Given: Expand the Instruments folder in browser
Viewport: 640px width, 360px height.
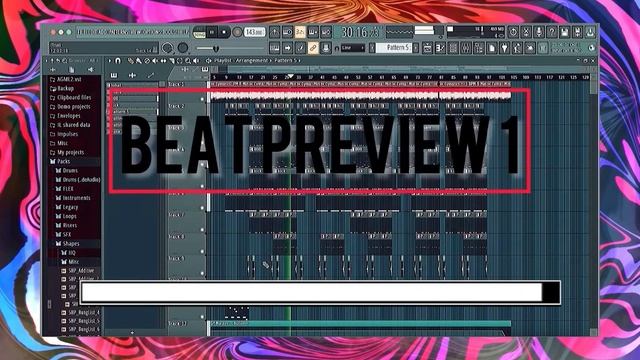Looking at the screenshot, I should coord(73,198).
